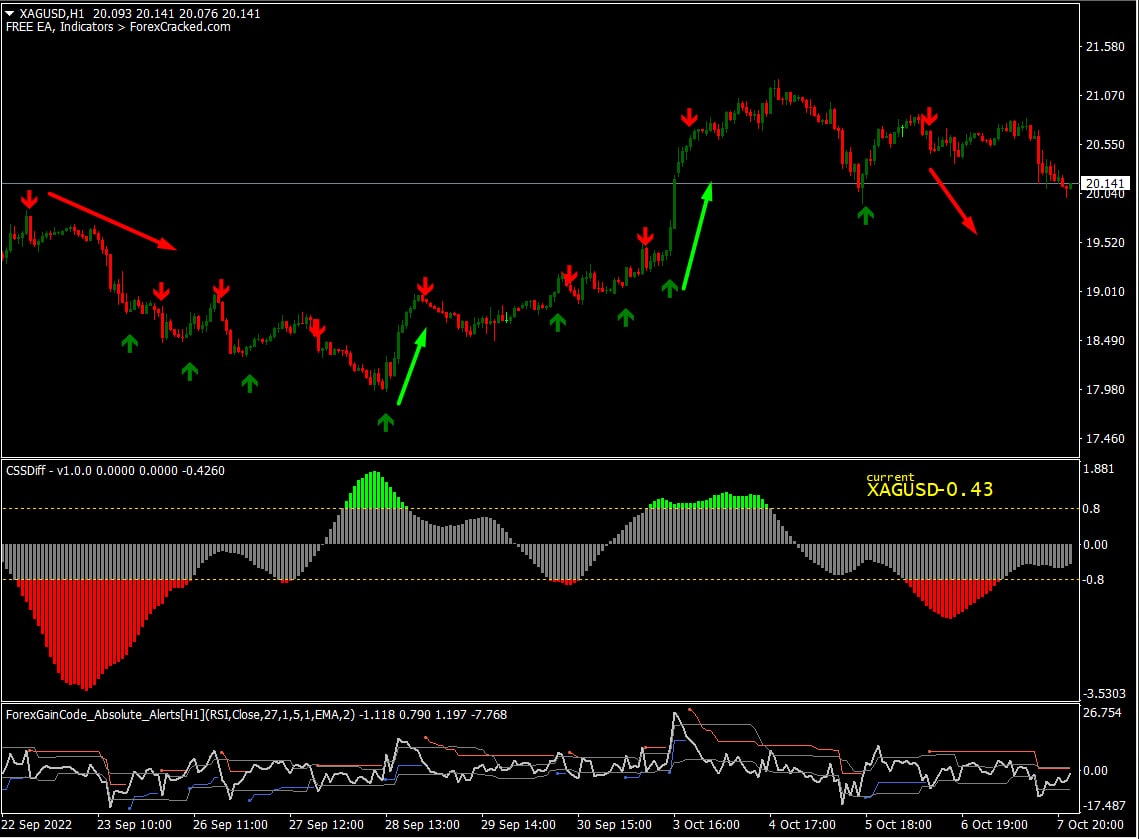1139x839 pixels.
Task: Click the tallest bright green CSSDiff histogram peak
Action: pos(375,490)
